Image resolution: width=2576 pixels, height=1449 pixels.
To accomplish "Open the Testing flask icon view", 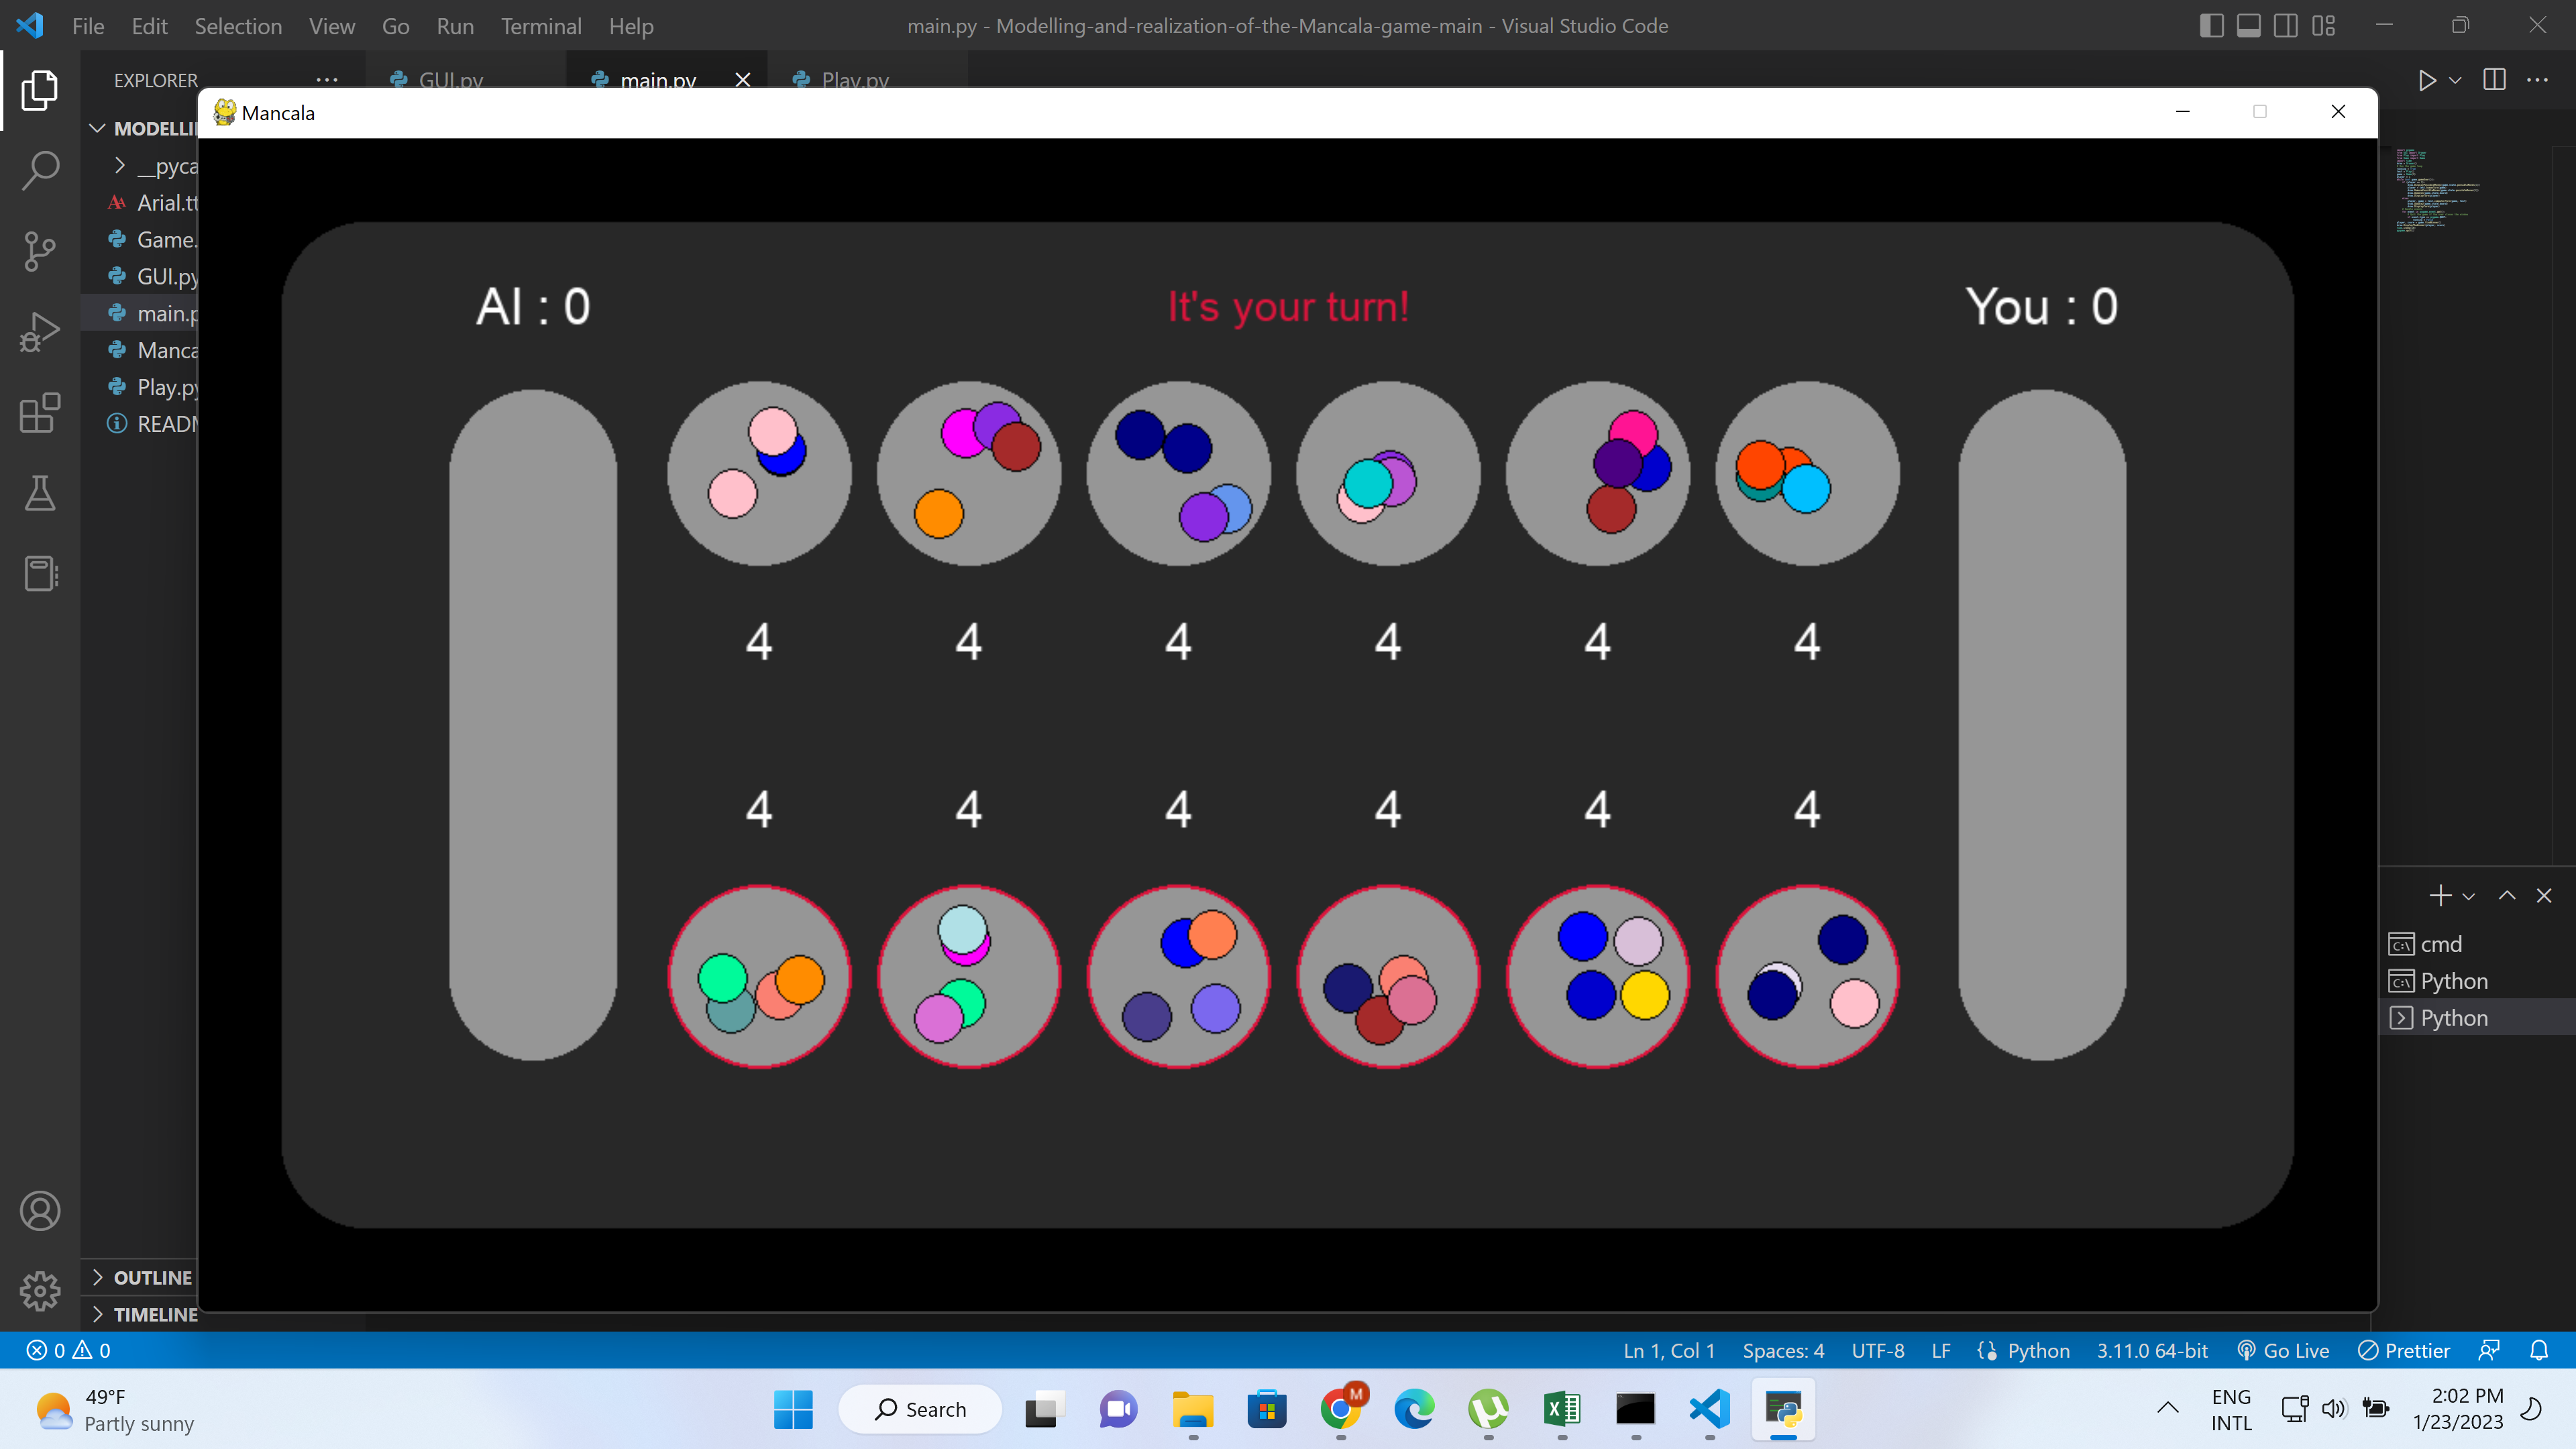I will tap(40, 493).
